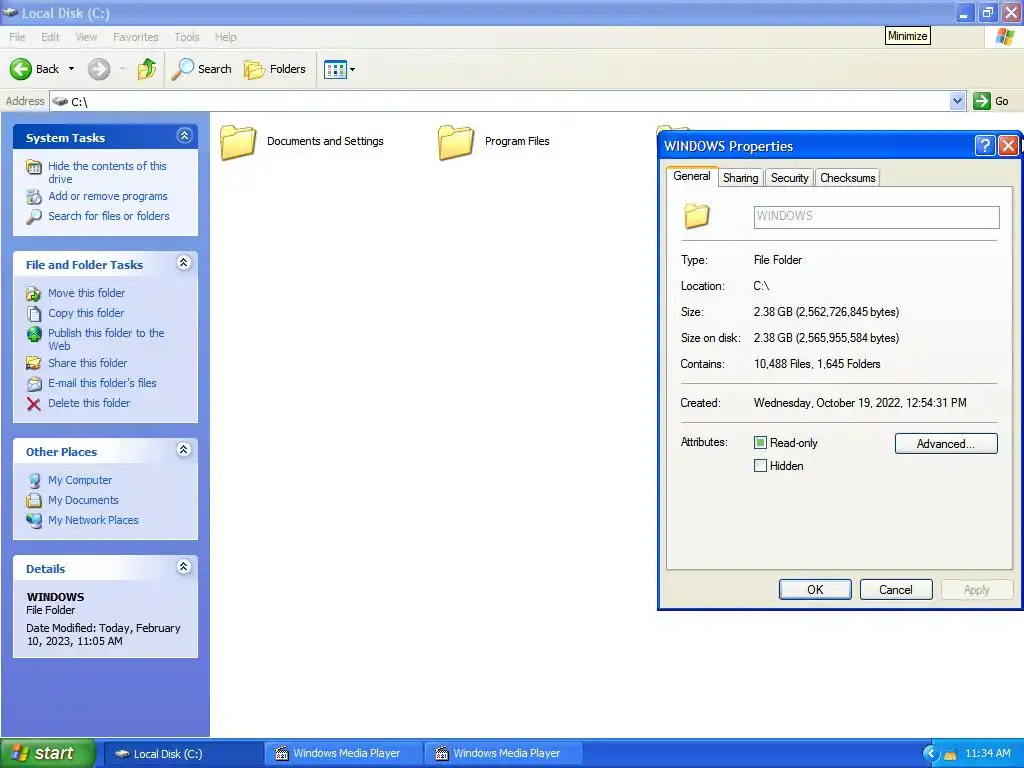1024x768 pixels.
Task: Click the 11:34 AM taskbar clock
Action: click(987, 754)
